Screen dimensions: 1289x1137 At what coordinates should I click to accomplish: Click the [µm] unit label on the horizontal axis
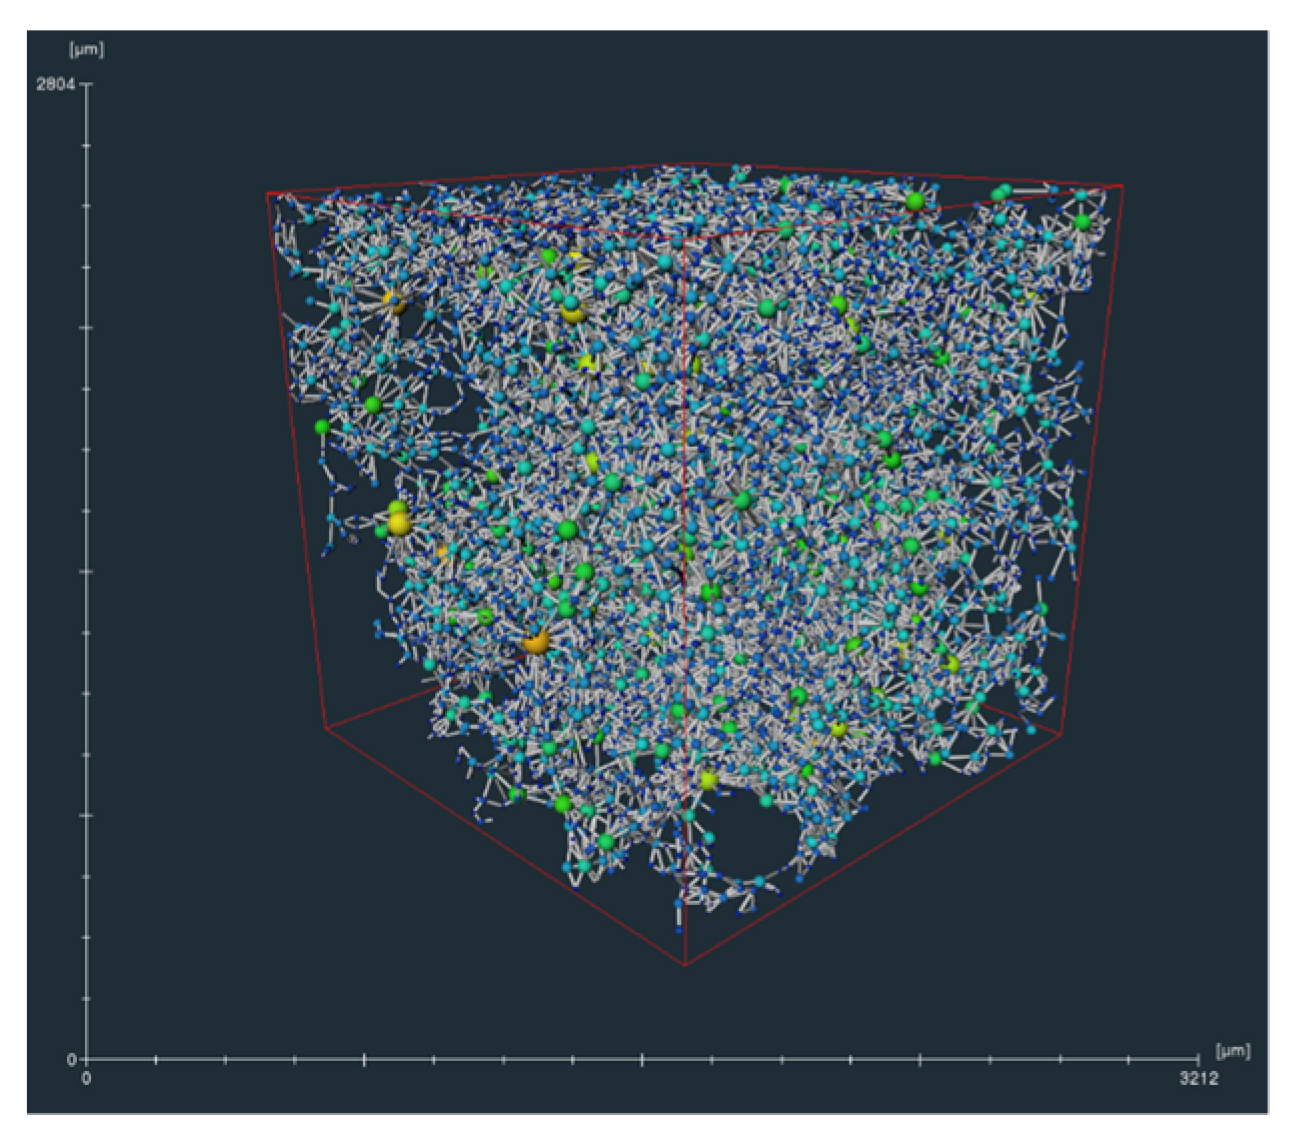tap(1233, 1051)
